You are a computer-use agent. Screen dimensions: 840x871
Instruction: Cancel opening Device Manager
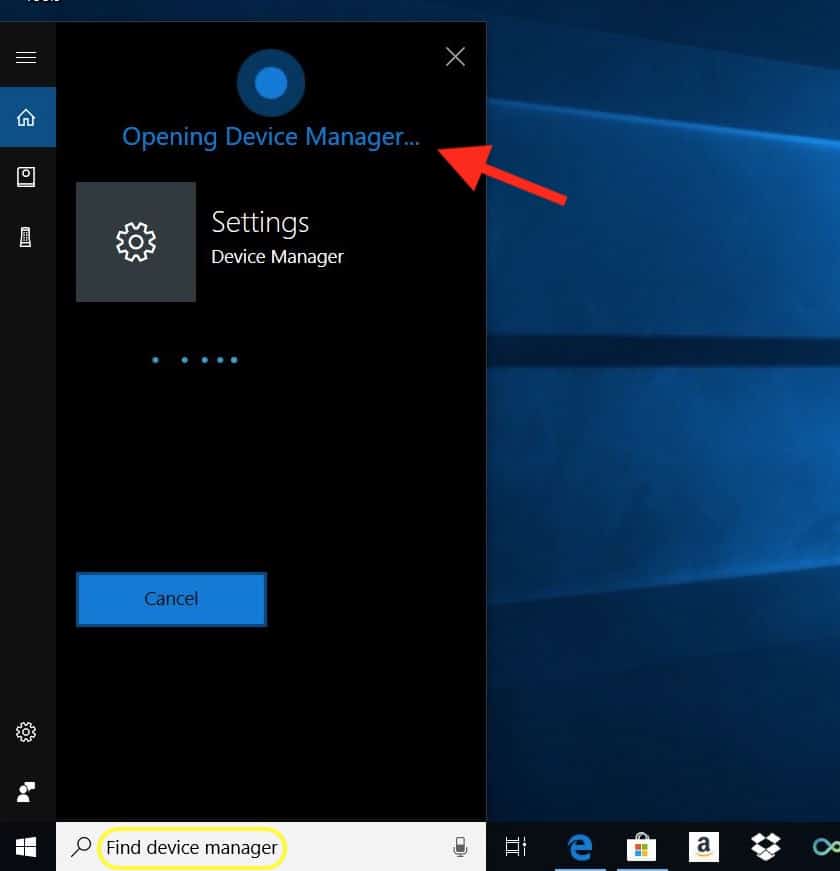170,598
